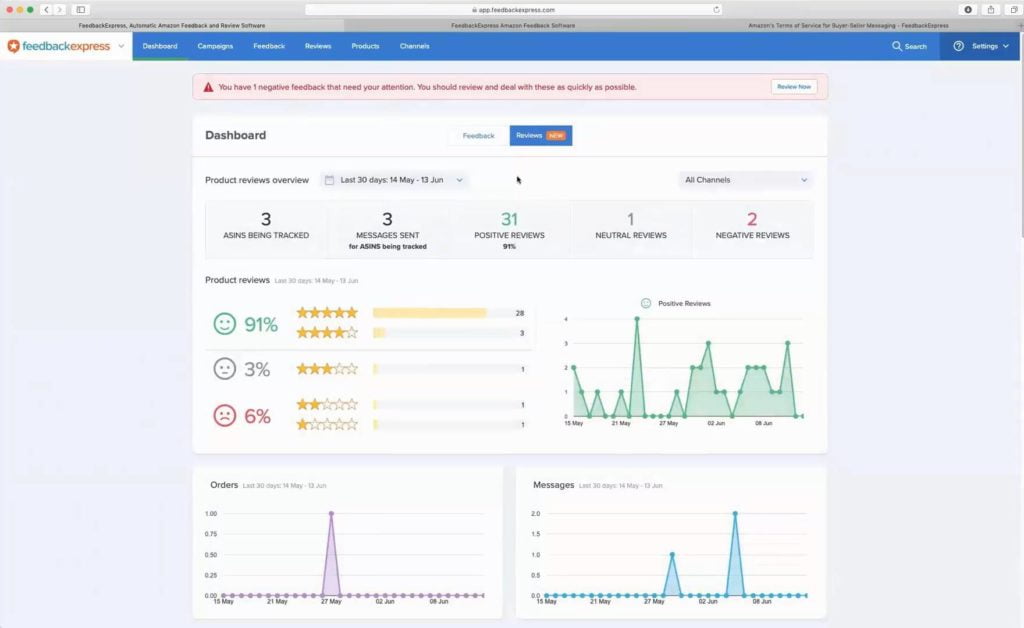Image resolution: width=1024 pixels, height=628 pixels.
Task: Open the Channels nav item
Action: (415, 46)
